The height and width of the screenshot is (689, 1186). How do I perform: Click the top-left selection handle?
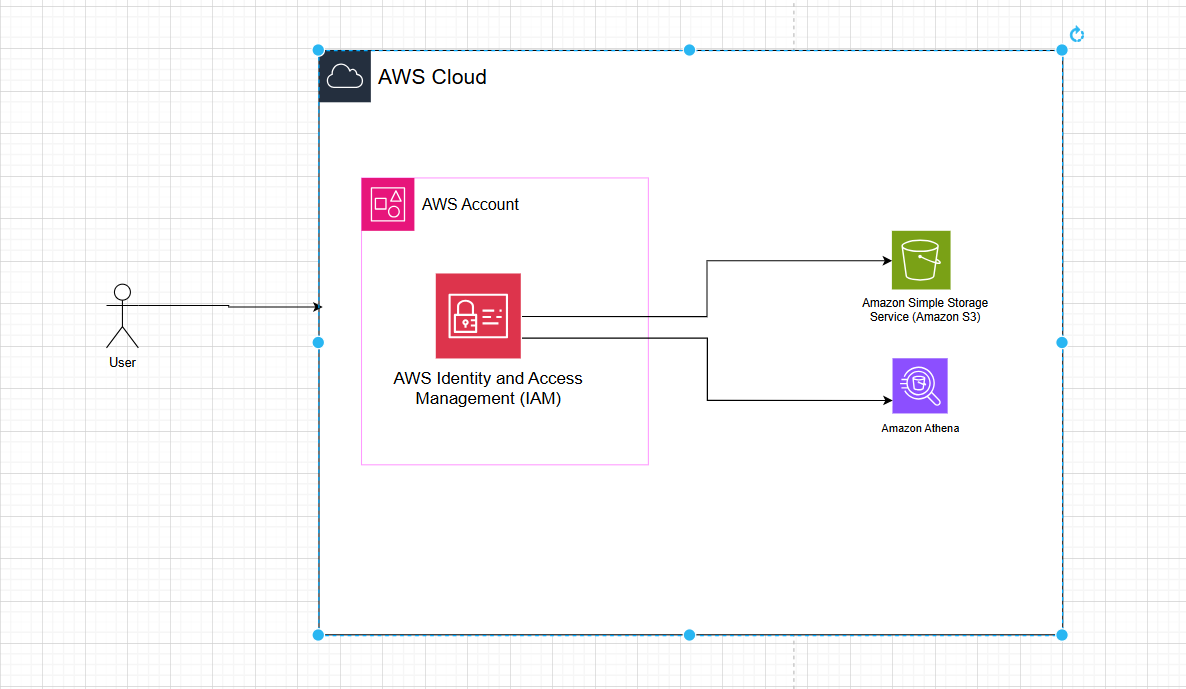pos(318,50)
